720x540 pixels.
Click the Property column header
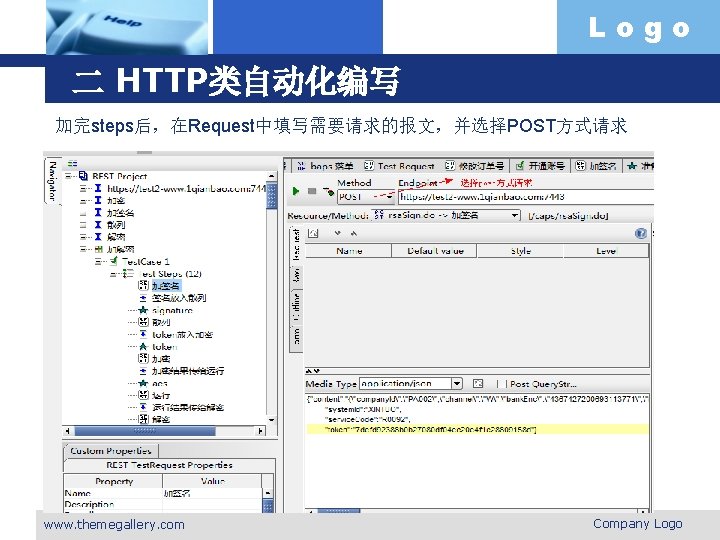pyautogui.click(x=113, y=481)
